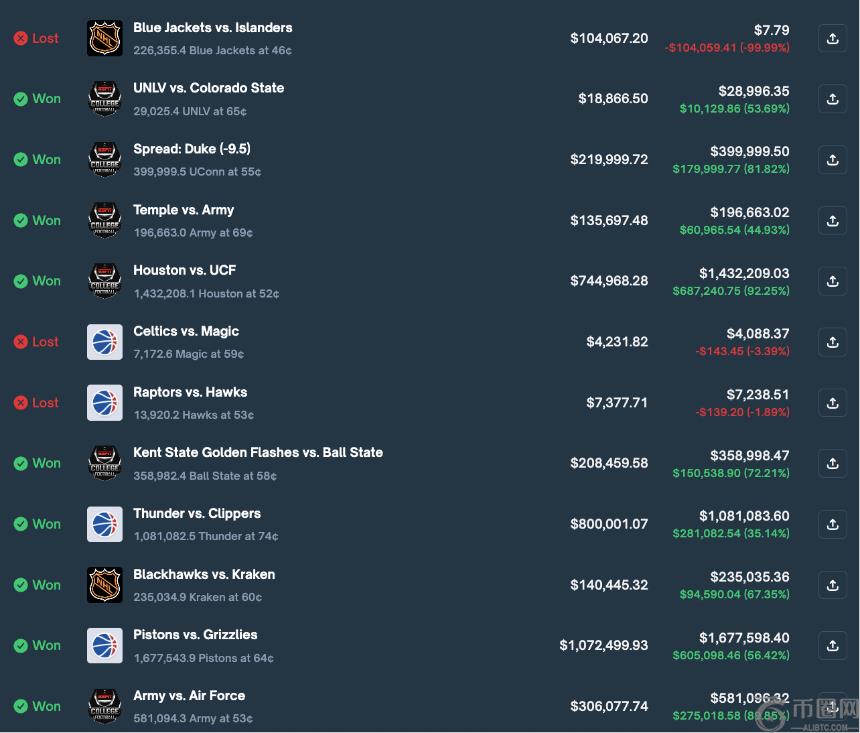
Task: Share the Raptors vs. Hawks losing bet
Action: pos(832,403)
